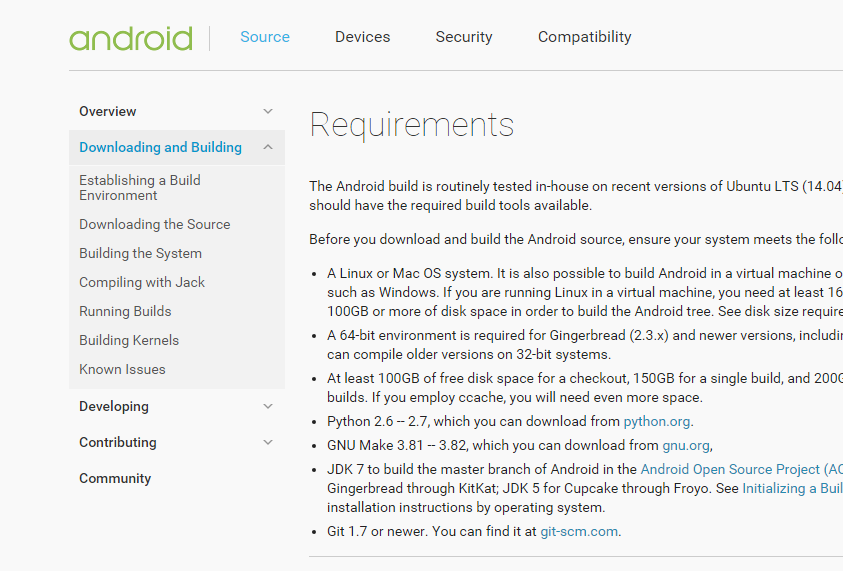843x571 pixels.
Task: Expand the Contributing section chevron
Action: coord(268,442)
